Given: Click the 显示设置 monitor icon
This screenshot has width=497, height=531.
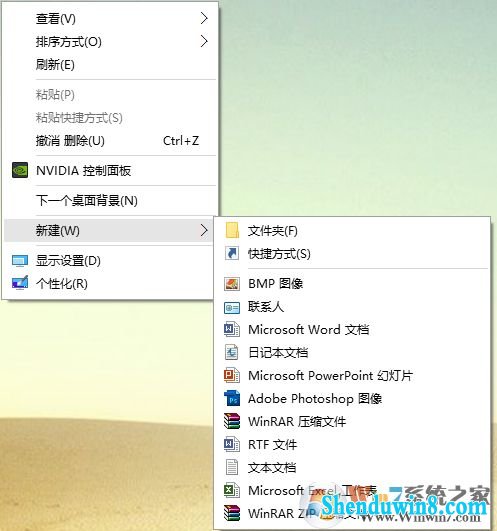Looking at the screenshot, I should click(20, 261).
